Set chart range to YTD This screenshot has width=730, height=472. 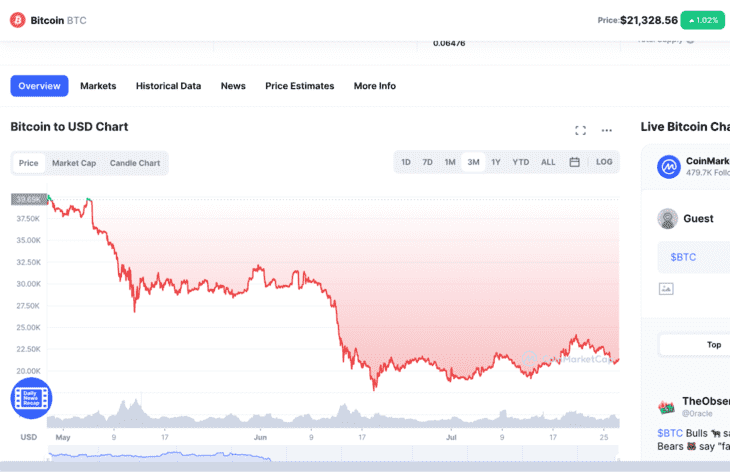pyautogui.click(x=521, y=162)
